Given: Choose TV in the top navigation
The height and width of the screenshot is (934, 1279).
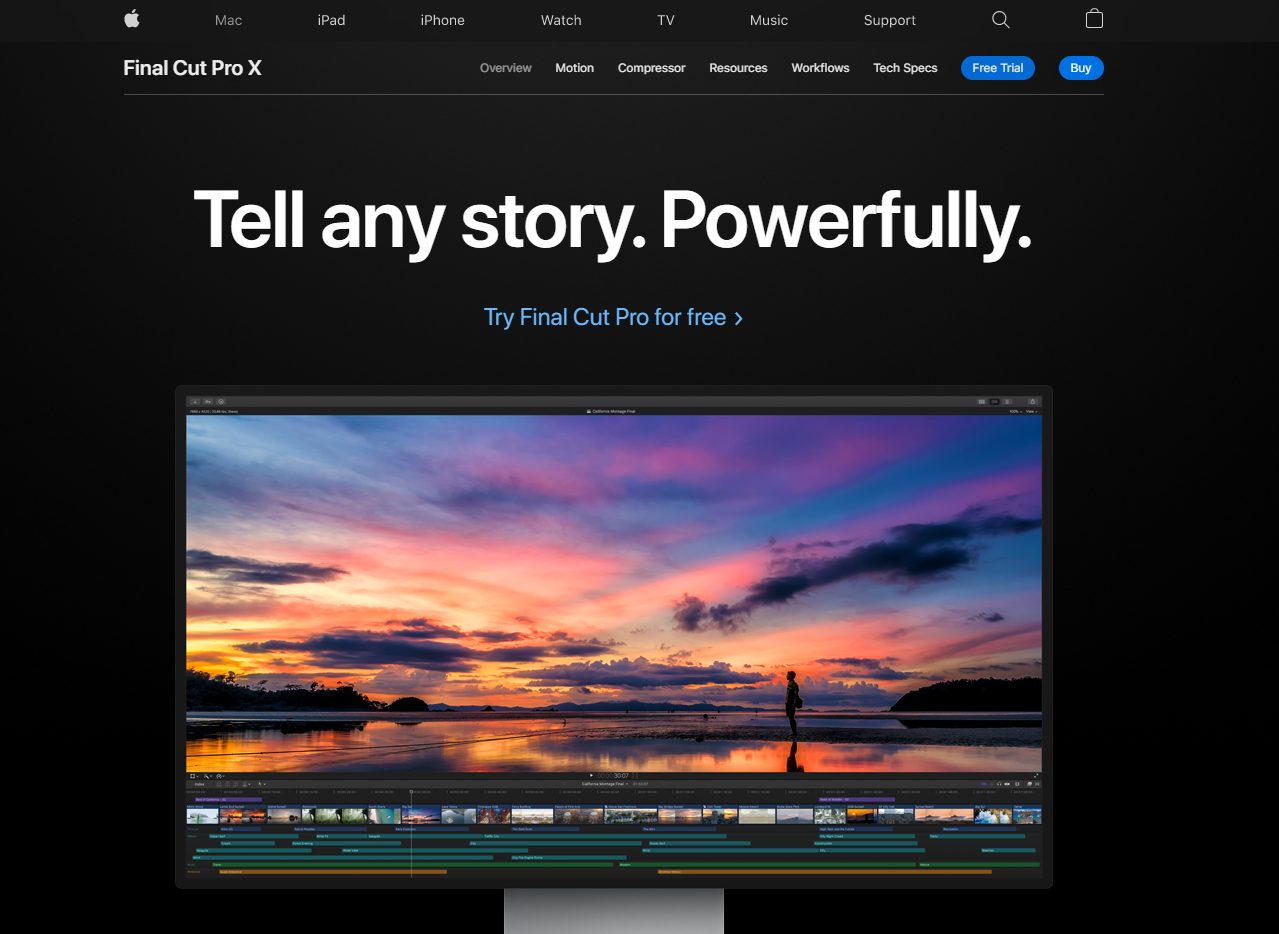Looking at the screenshot, I should click(666, 20).
